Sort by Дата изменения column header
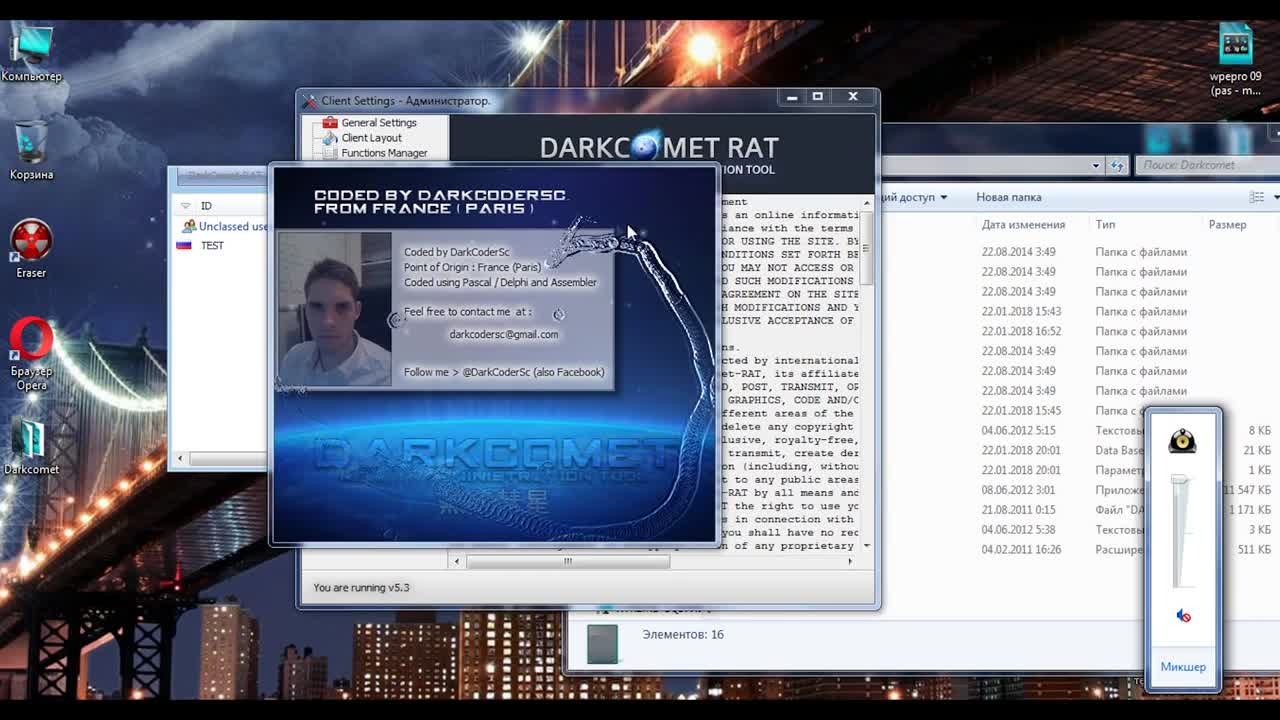This screenshot has height=720, width=1280. click(1023, 225)
